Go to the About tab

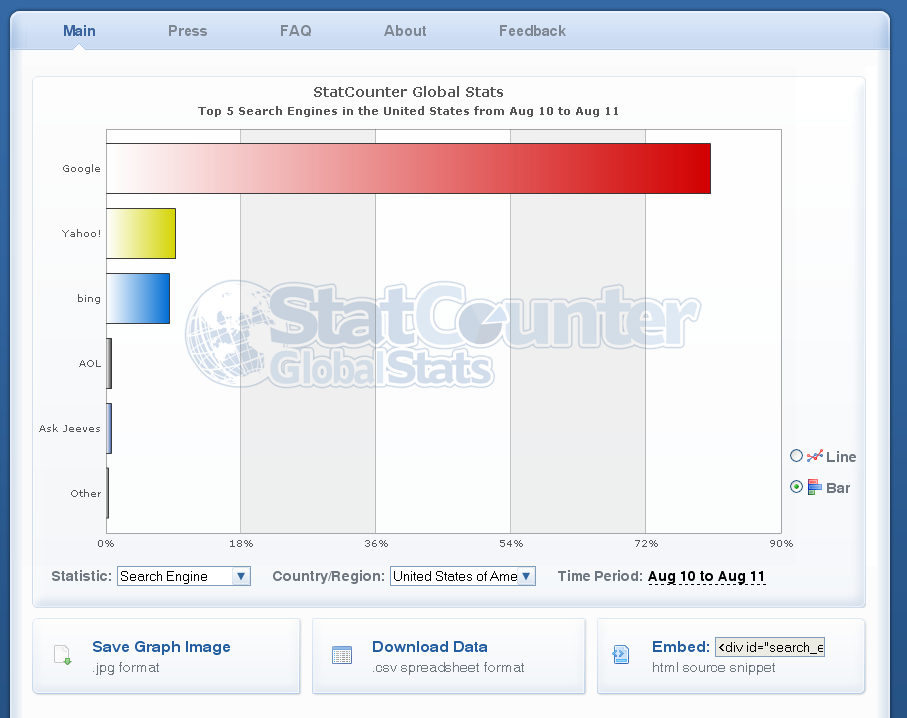tap(405, 31)
